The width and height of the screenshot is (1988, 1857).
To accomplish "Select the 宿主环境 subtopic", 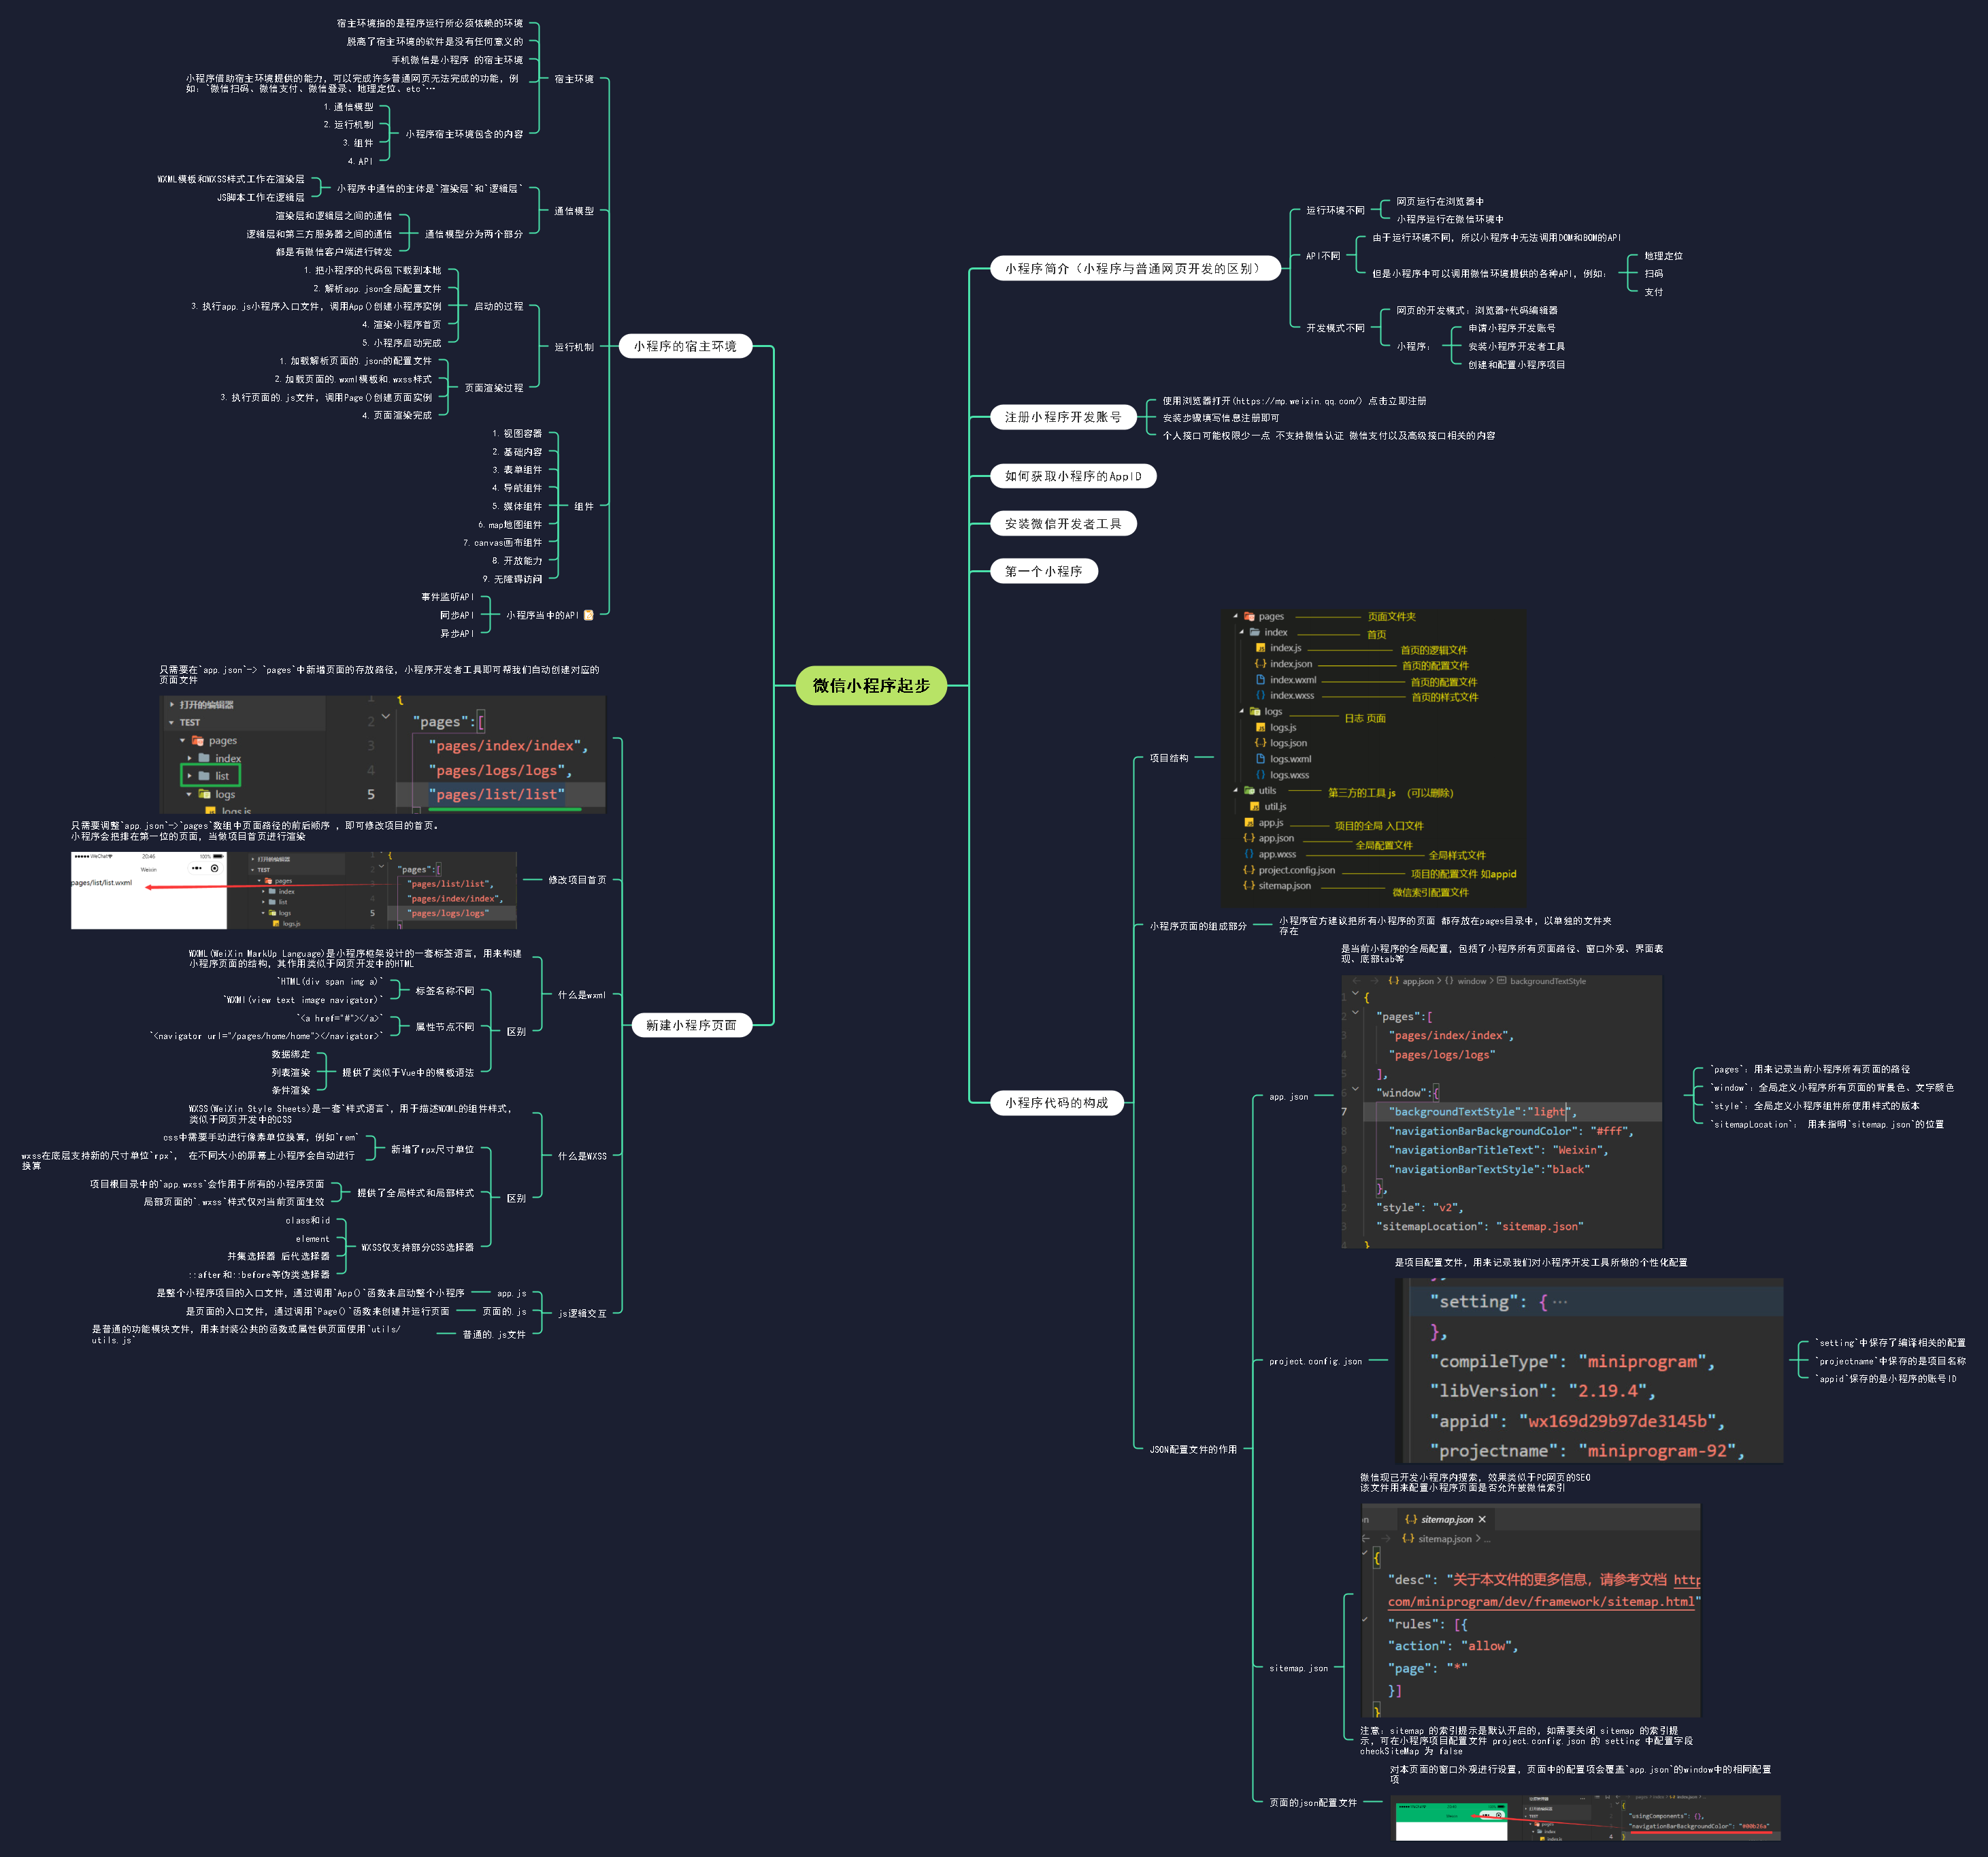I will click(574, 79).
